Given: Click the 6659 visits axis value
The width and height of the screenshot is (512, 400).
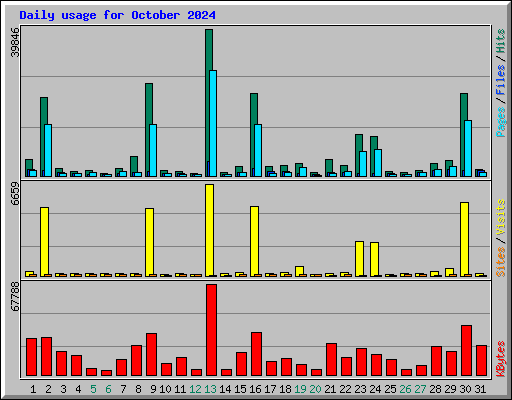Looking at the screenshot, I should (15, 194).
